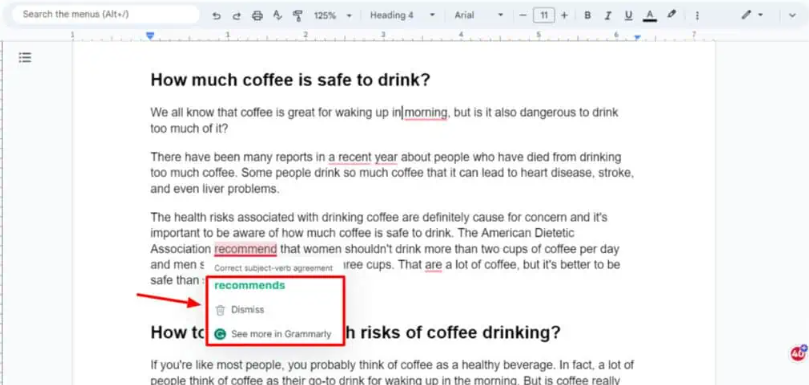Viewport: 809px width, 385px height.
Task: Open the Heading 4 style dropdown
Action: tap(402, 15)
